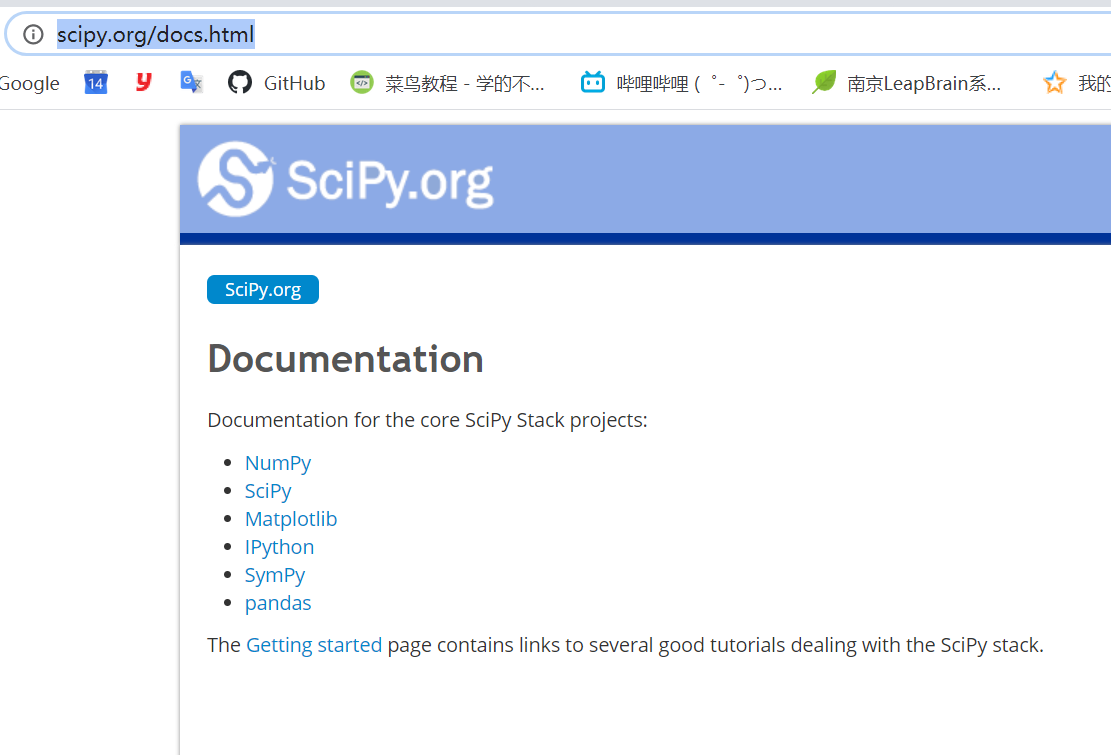Click the 菜鸟教程 bookmark icon

coord(362,83)
